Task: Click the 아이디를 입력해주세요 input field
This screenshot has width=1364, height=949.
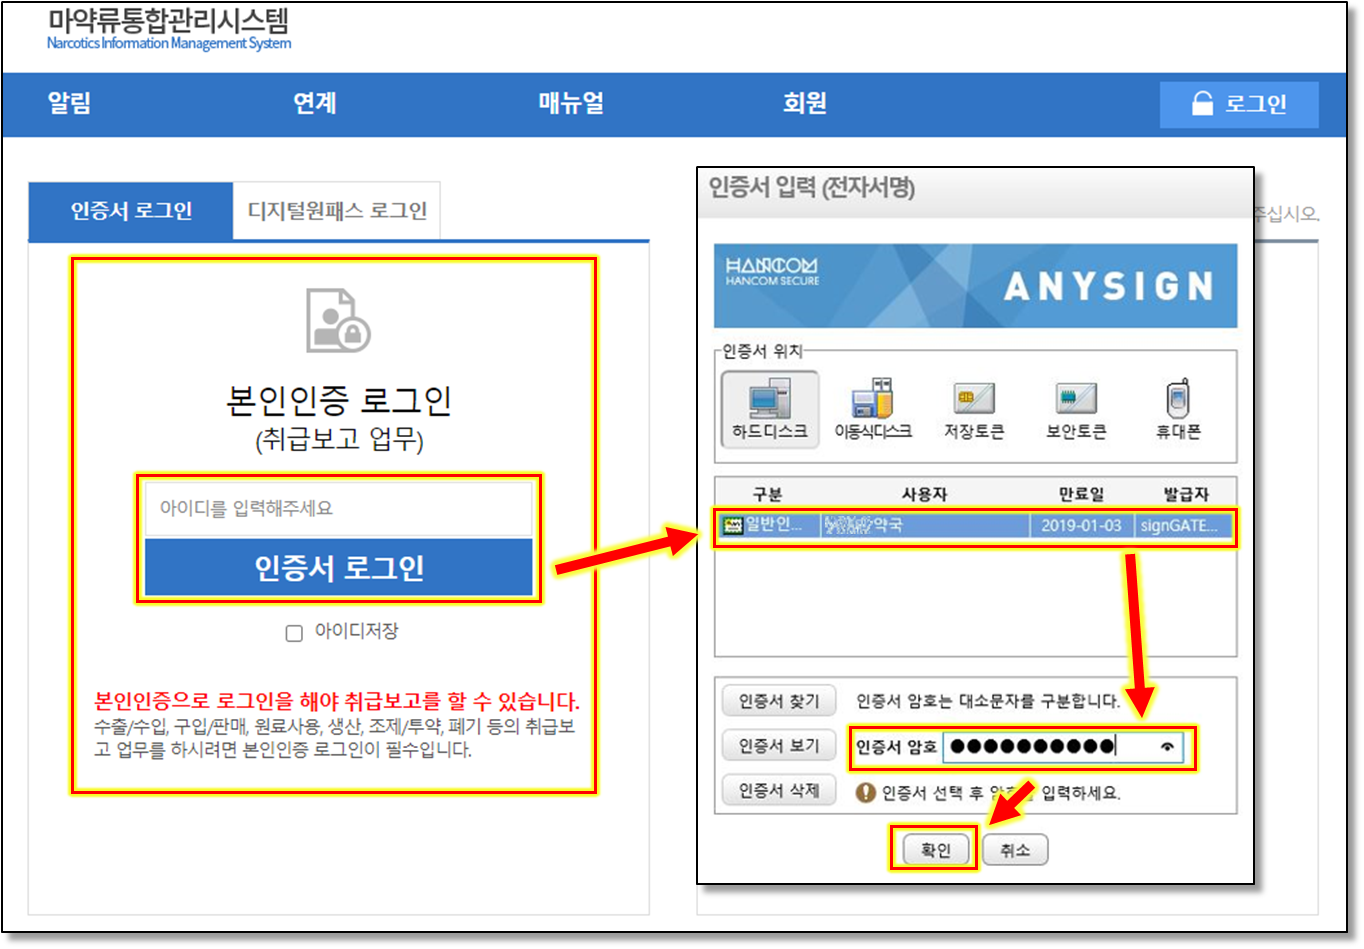Action: click(x=338, y=509)
